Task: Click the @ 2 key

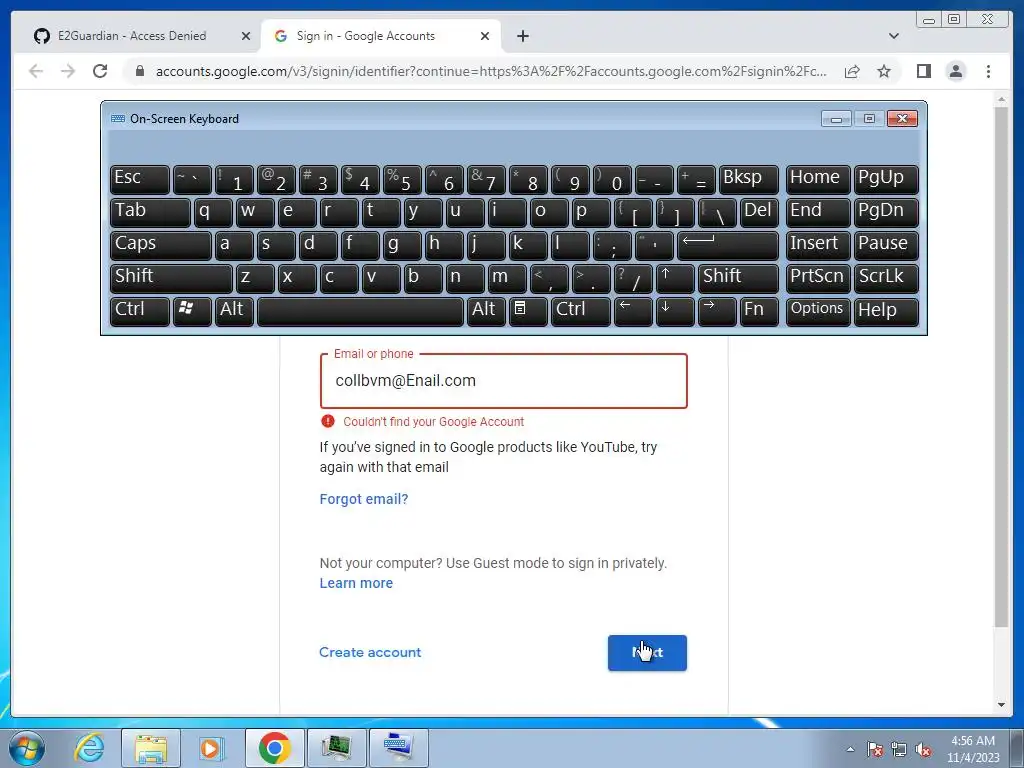Action: pos(276,180)
